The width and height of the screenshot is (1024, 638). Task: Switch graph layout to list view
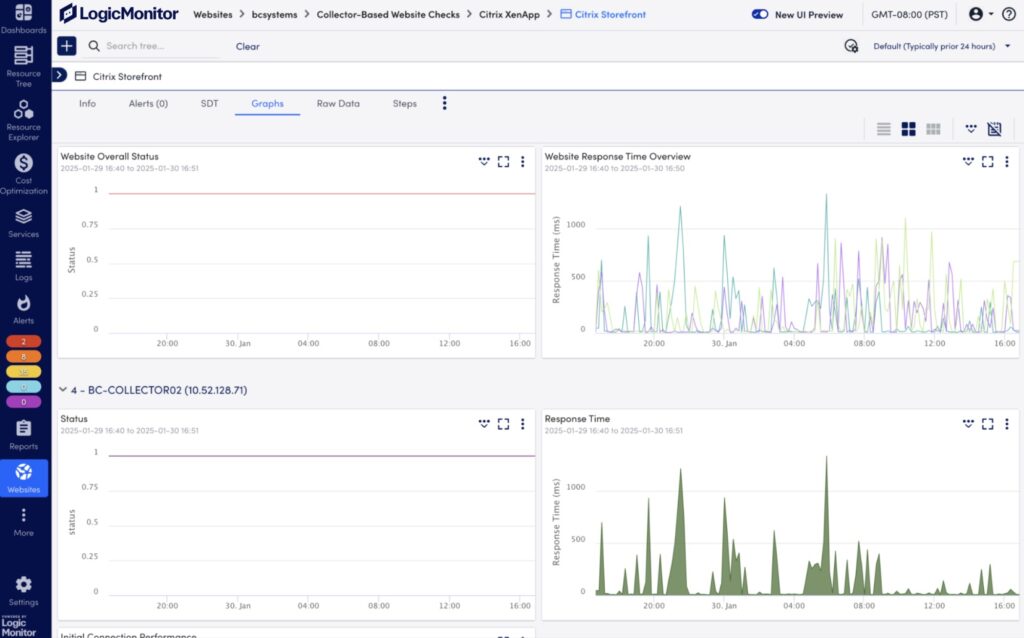point(883,128)
